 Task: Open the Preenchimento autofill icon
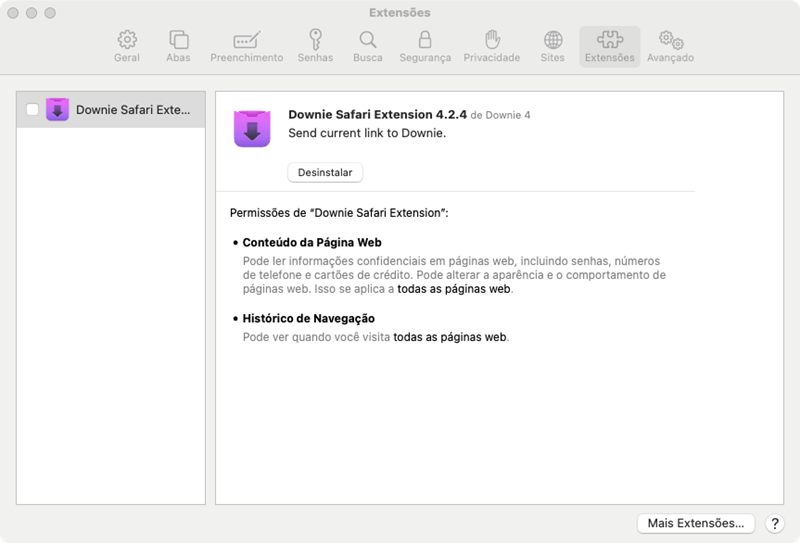246,40
